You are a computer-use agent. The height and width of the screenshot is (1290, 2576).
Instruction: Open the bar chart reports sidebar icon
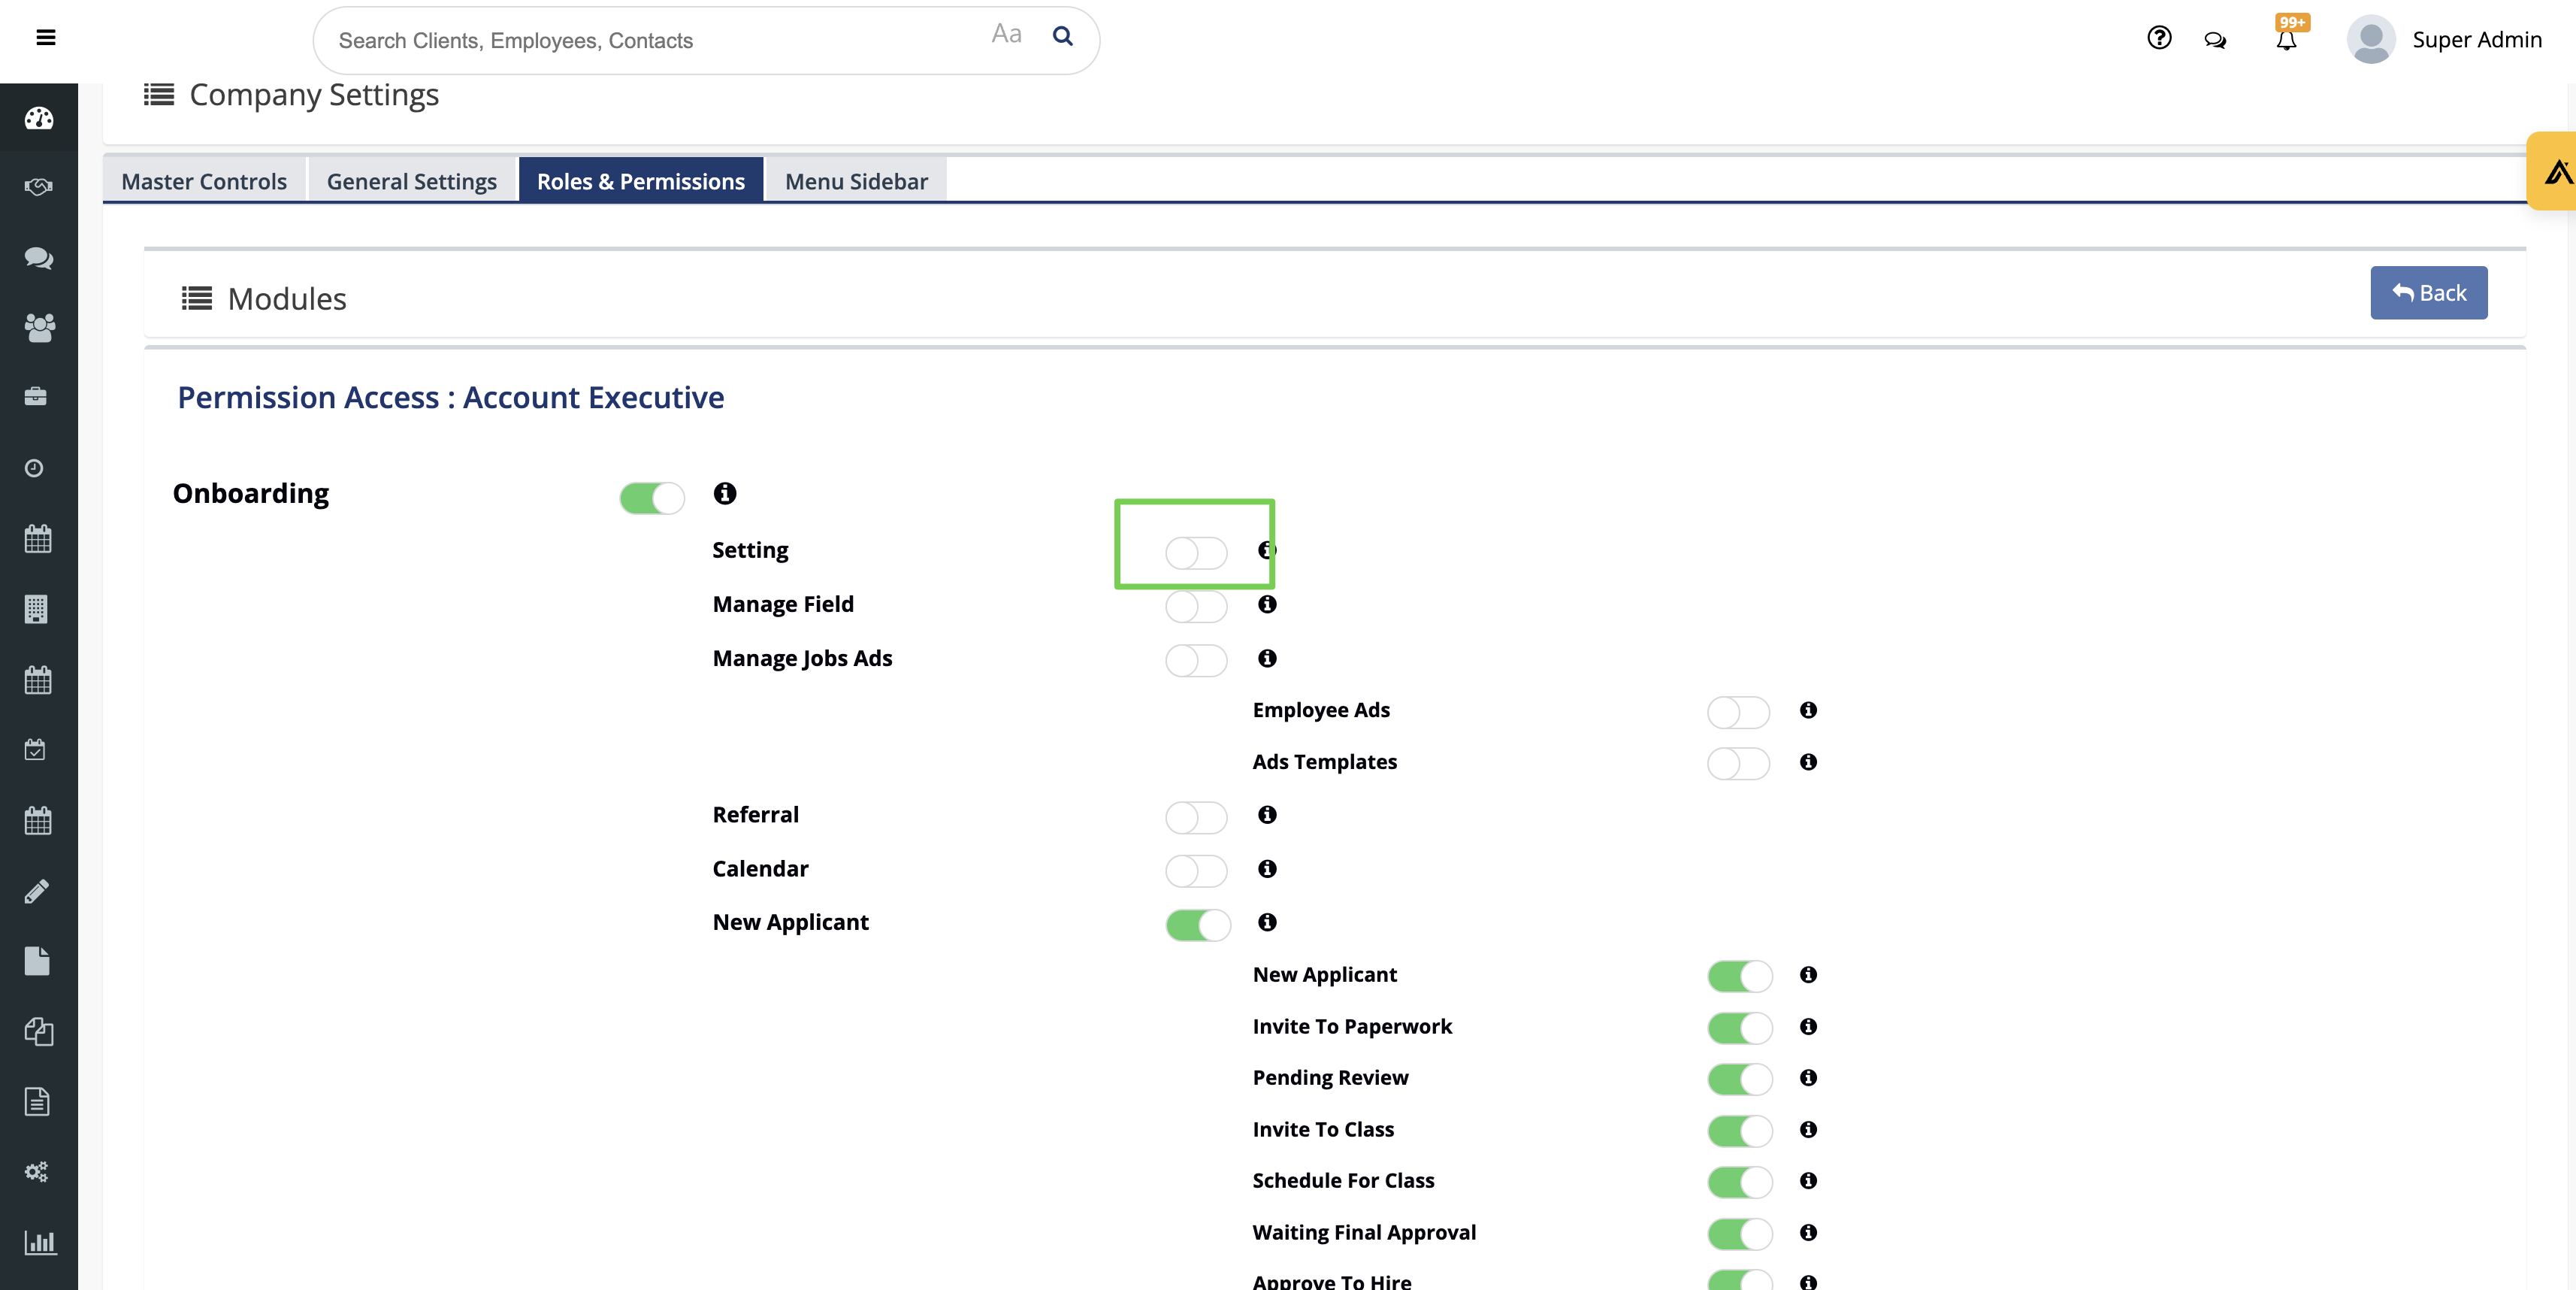click(39, 1242)
